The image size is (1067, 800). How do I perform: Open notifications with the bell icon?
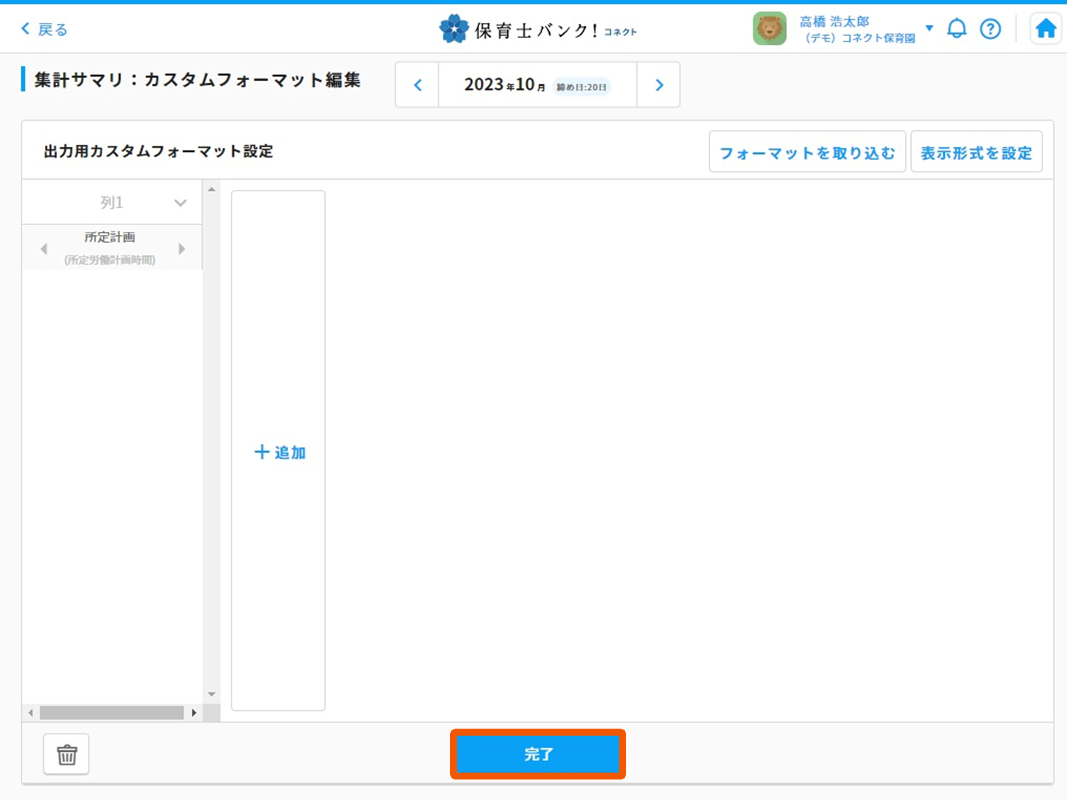click(x=957, y=29)
